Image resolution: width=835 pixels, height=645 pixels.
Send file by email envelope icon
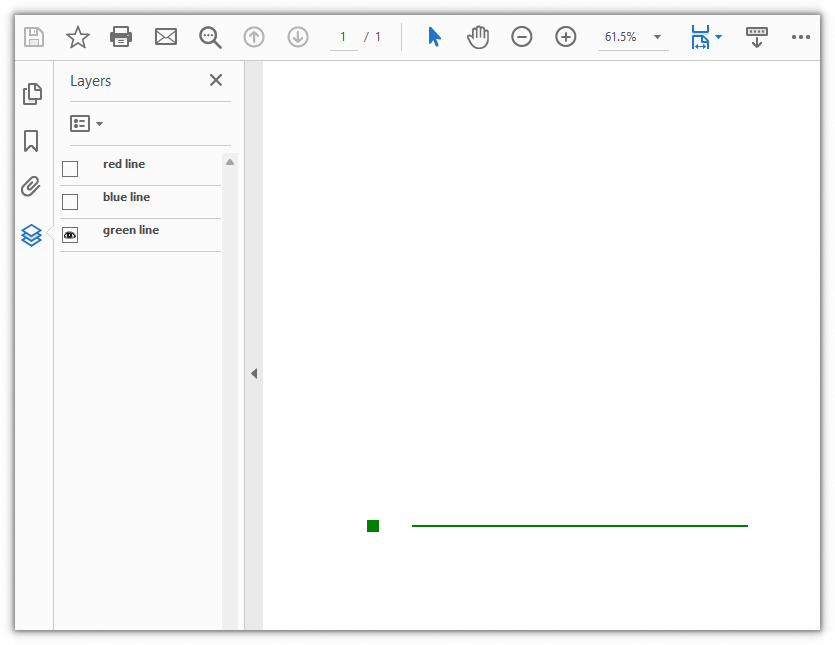[166, 37]
